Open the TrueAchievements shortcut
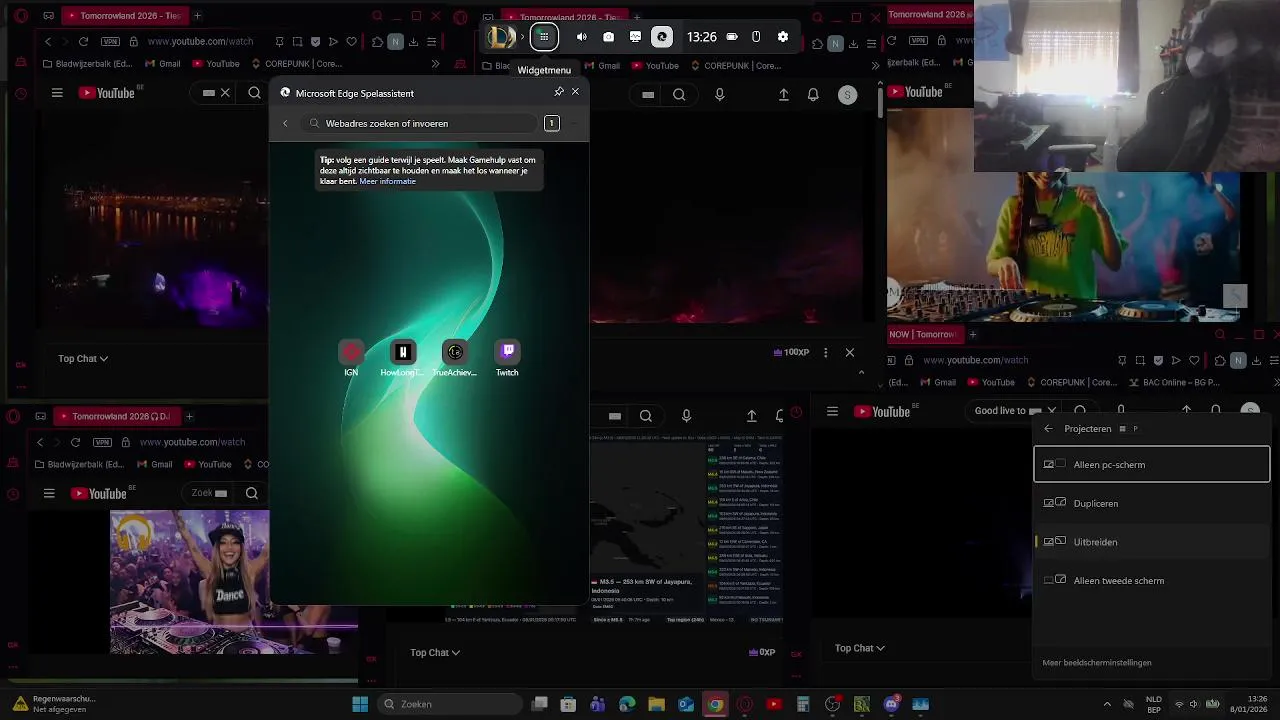 click(x=454, y=358)
